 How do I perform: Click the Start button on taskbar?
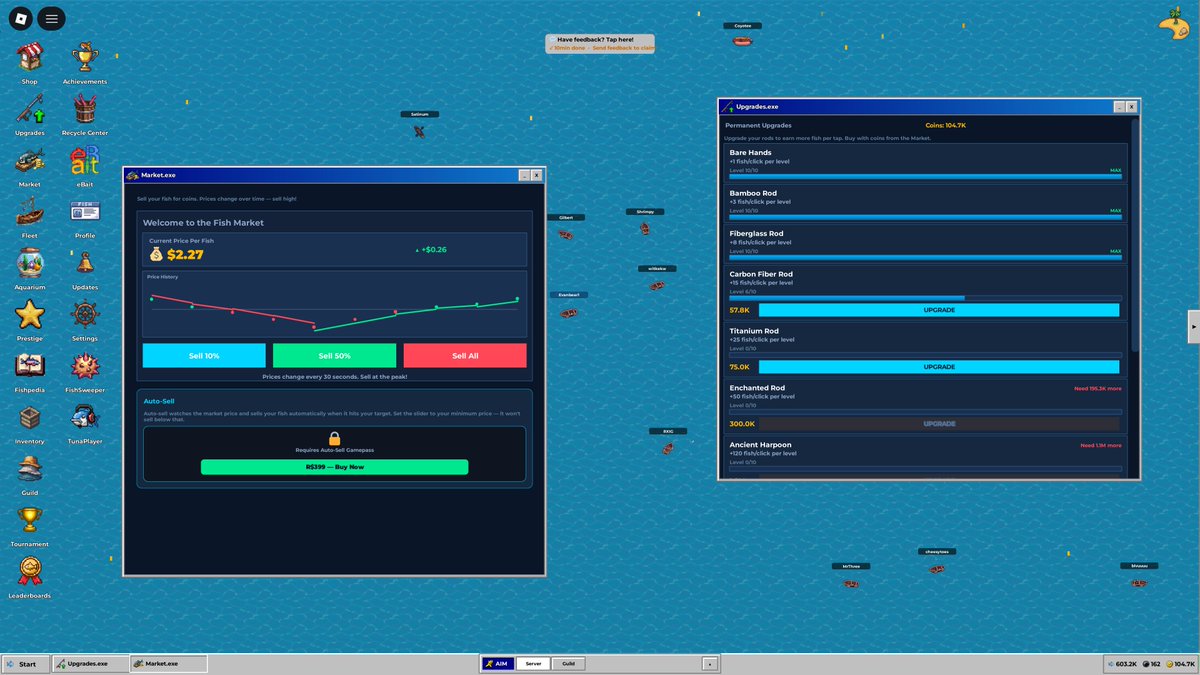tap(26, 664)
